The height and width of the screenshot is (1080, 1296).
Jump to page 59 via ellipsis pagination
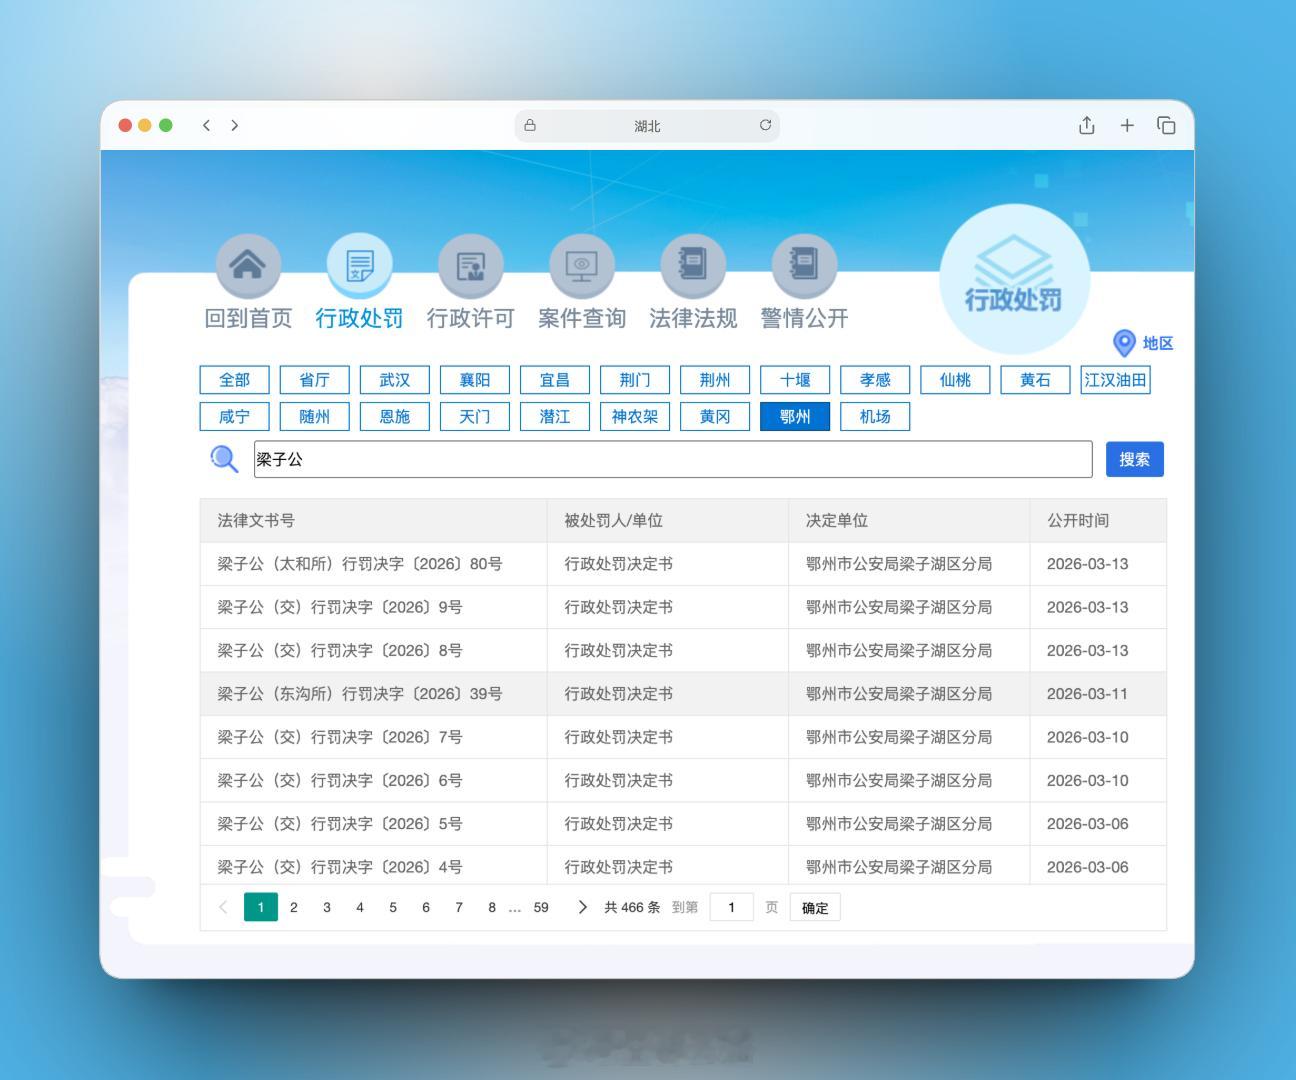click(540, 907)
